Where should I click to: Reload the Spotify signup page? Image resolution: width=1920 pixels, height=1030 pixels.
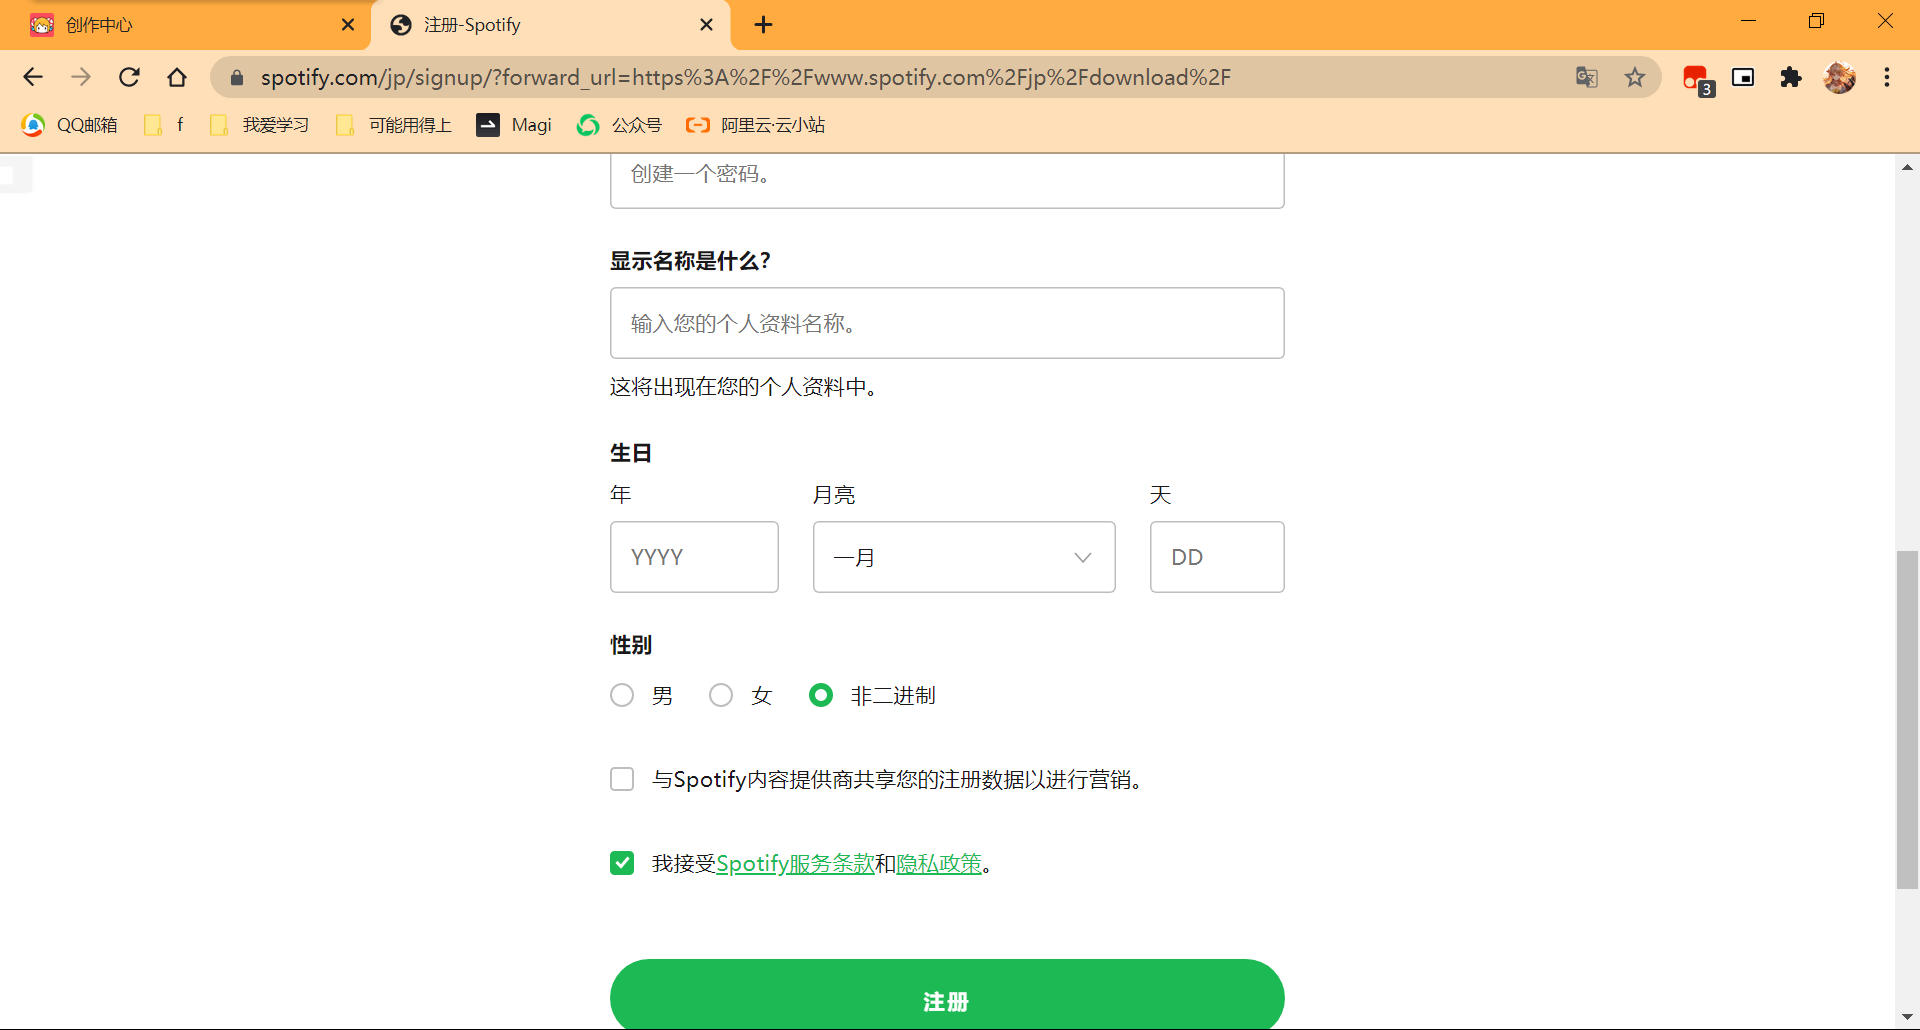coord(129,77)
